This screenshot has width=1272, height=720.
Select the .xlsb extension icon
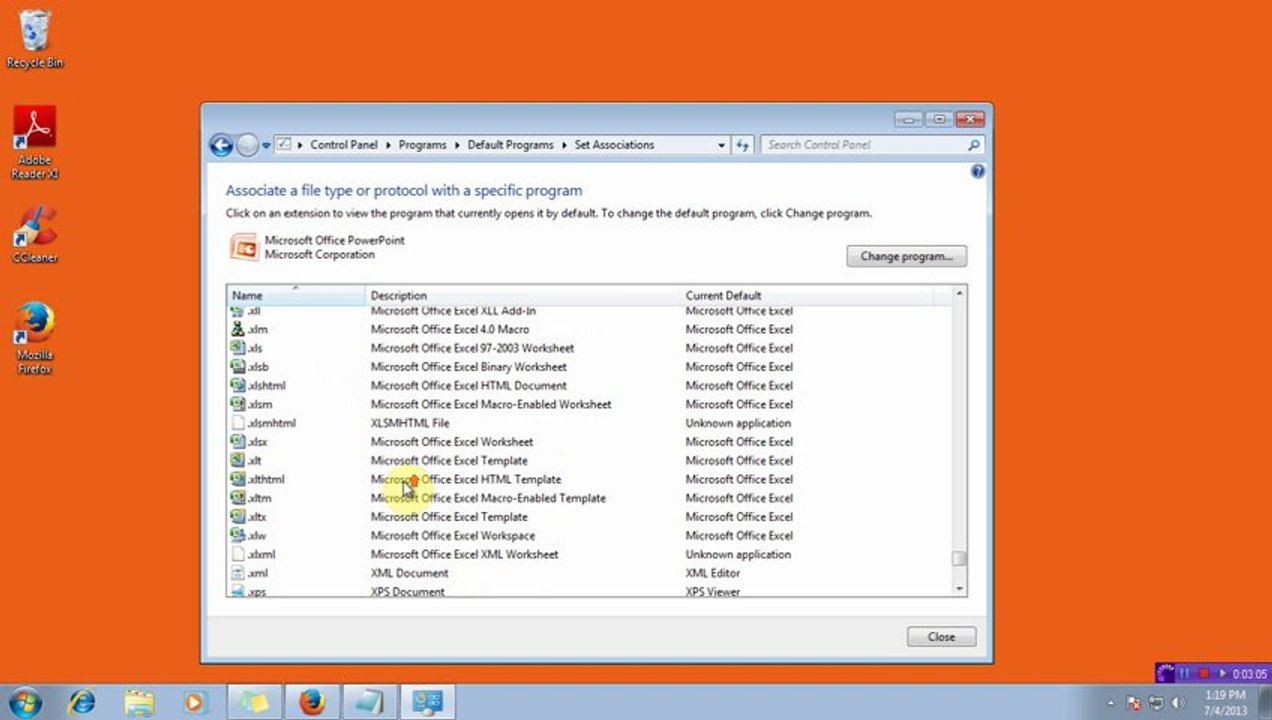pyautogui.click(x=237, y=367)
